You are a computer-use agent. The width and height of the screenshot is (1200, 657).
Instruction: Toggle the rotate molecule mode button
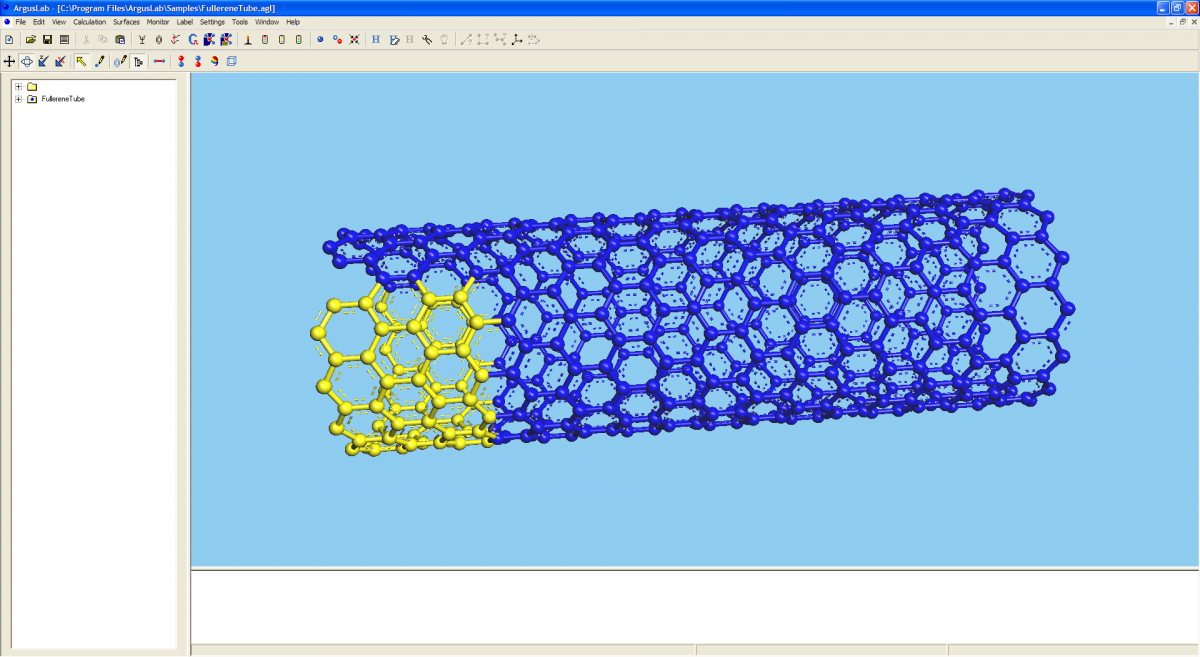click(x=27, y=62)
